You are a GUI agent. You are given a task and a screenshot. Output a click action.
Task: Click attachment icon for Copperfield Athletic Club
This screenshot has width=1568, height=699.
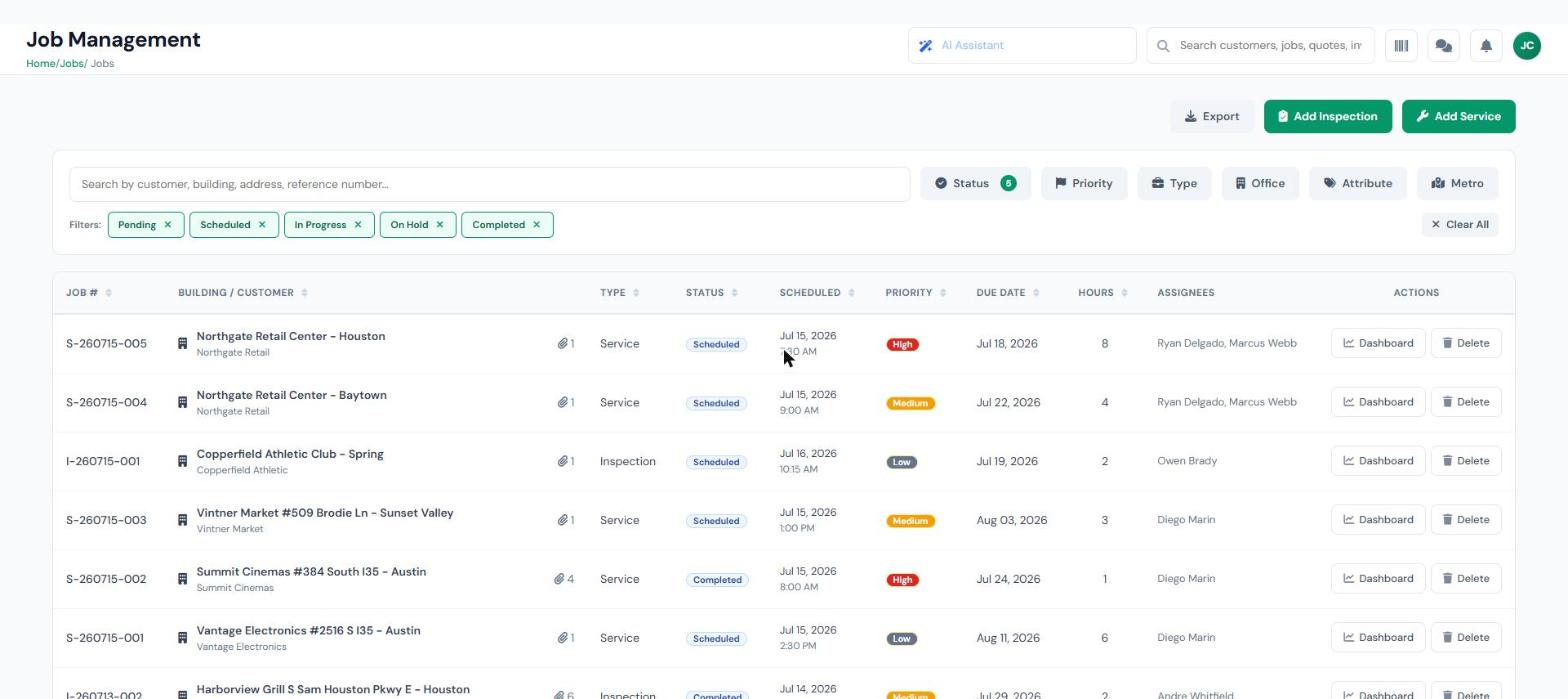563,462
